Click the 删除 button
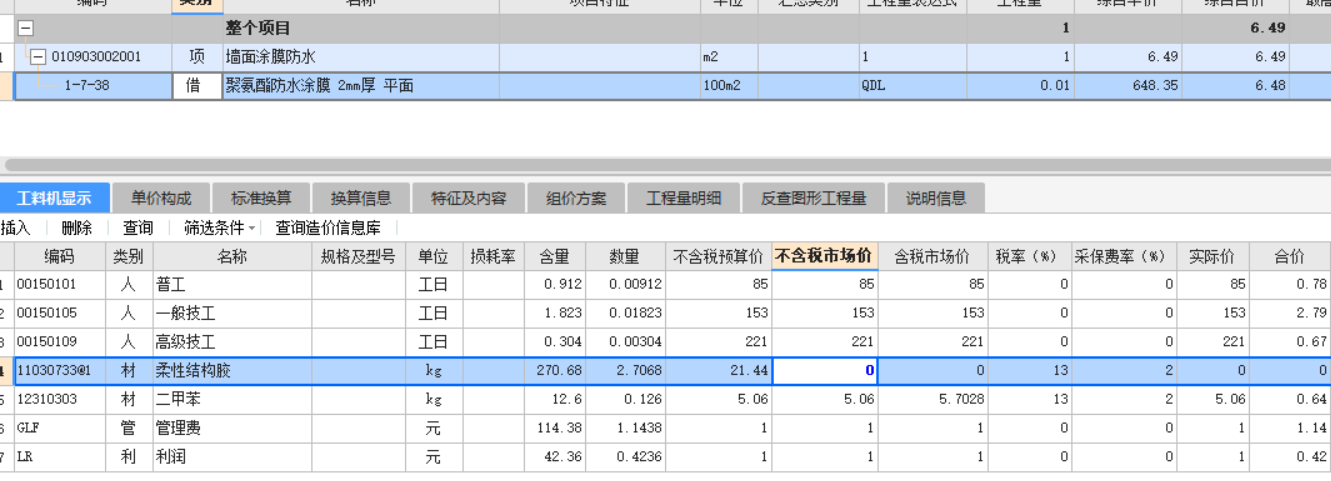Screen dimensions: 1331x481 [76, 229]
